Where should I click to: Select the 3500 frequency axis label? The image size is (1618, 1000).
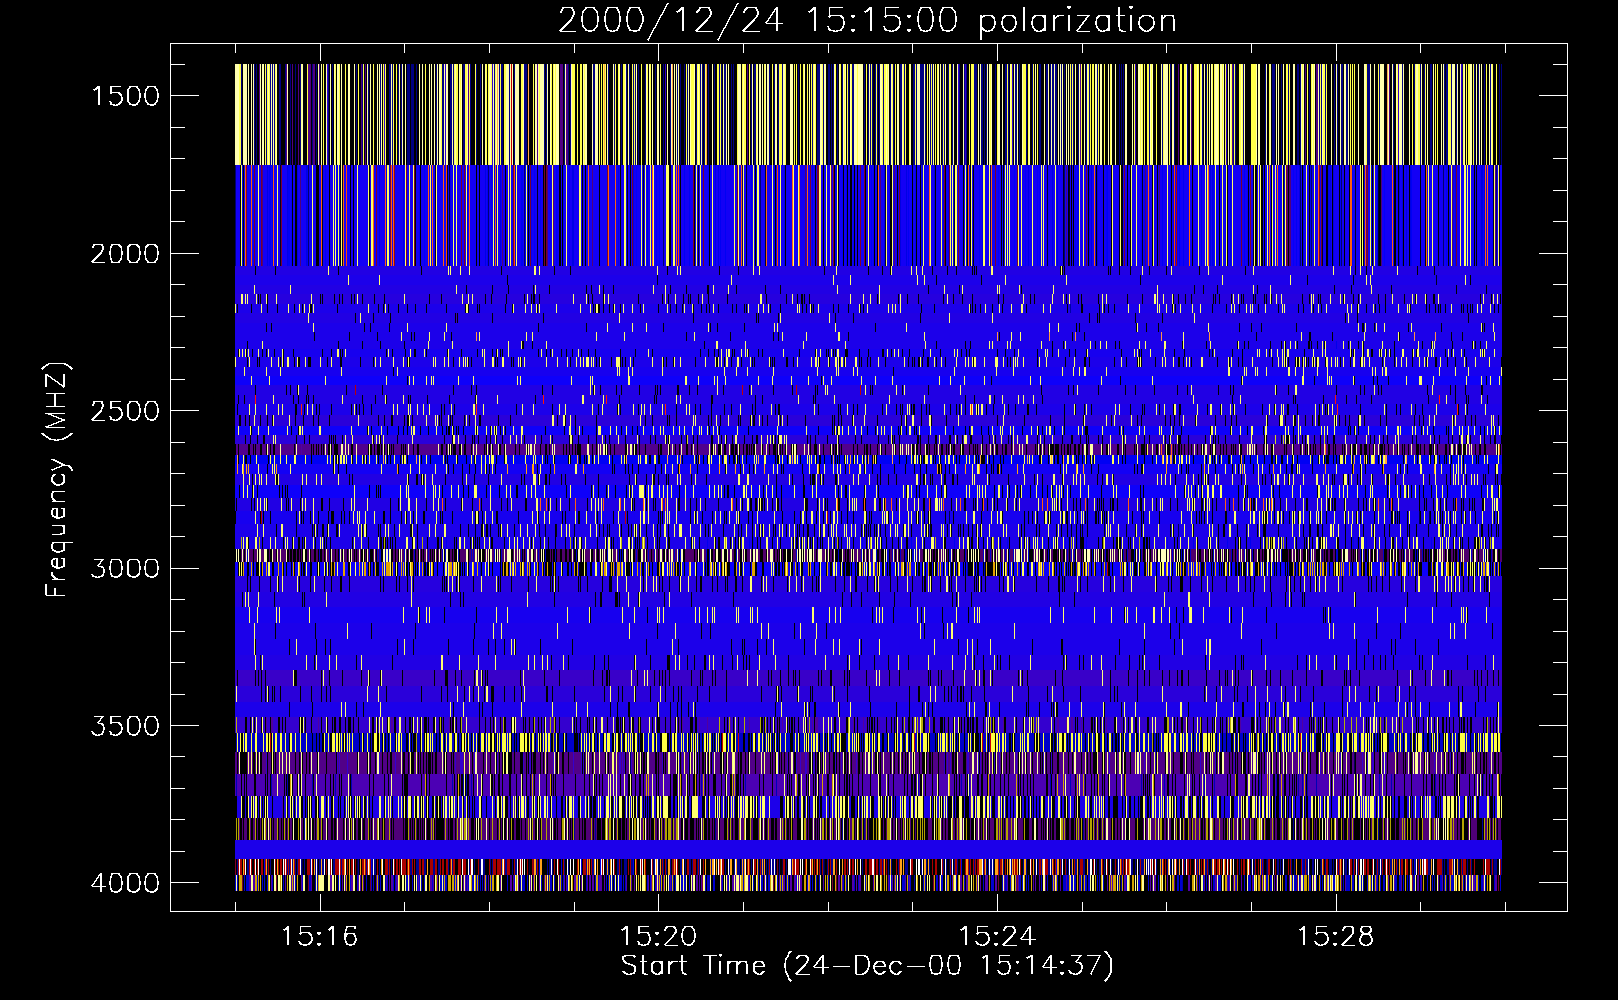(125, 726)
